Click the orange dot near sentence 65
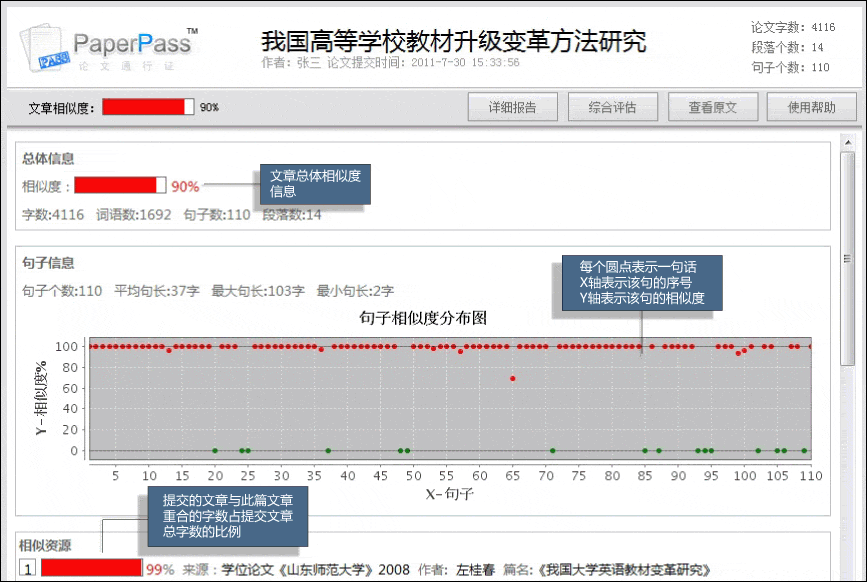The height and width of the screenshot is (582, 867). coord(511,378)
